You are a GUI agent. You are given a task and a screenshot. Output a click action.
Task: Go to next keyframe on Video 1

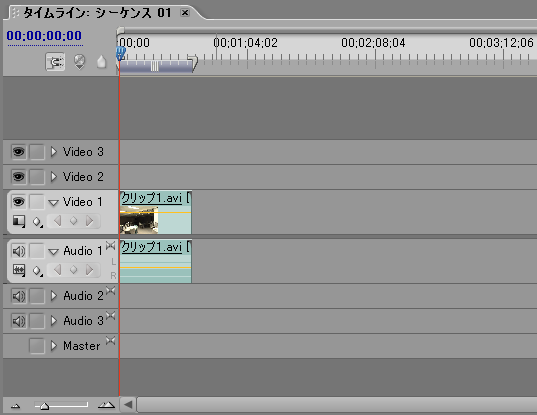90,221
